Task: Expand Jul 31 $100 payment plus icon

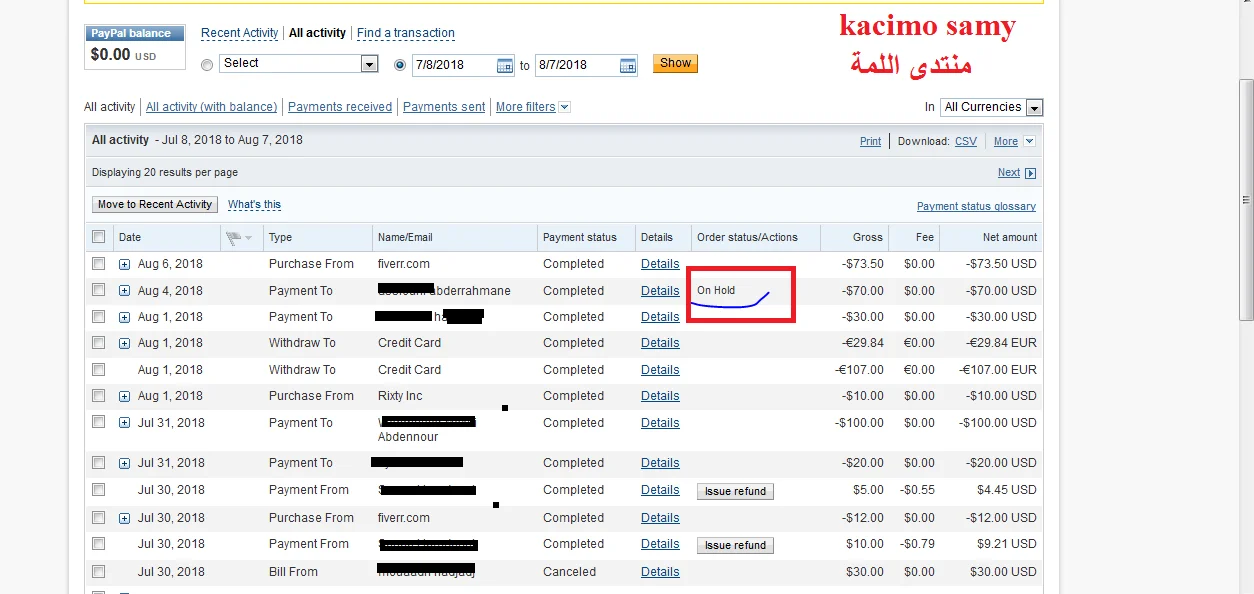Action: click(x=125, y=423)
